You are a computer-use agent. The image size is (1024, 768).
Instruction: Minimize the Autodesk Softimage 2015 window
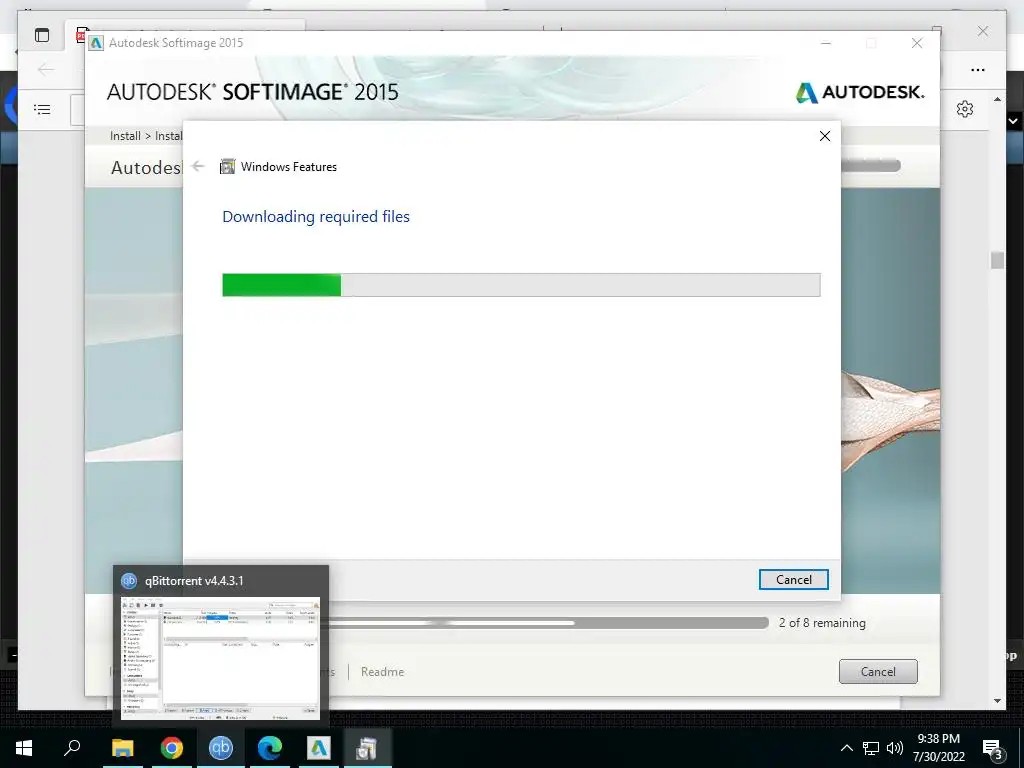pyautogui.click(x=826, y=43)
